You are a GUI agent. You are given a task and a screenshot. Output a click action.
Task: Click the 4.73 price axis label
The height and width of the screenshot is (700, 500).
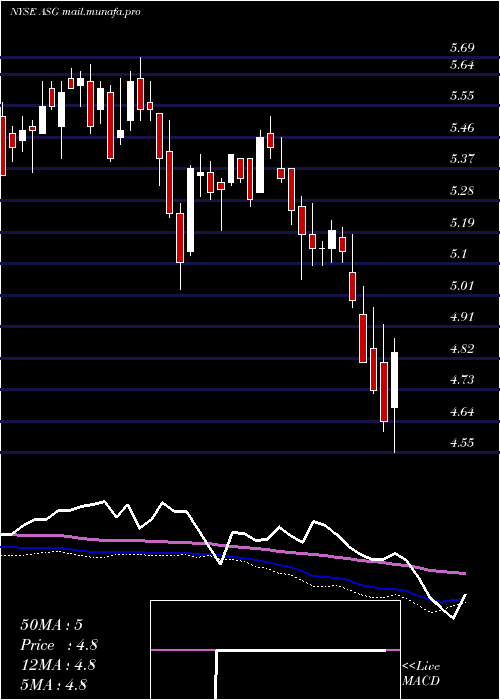[462, 380]
